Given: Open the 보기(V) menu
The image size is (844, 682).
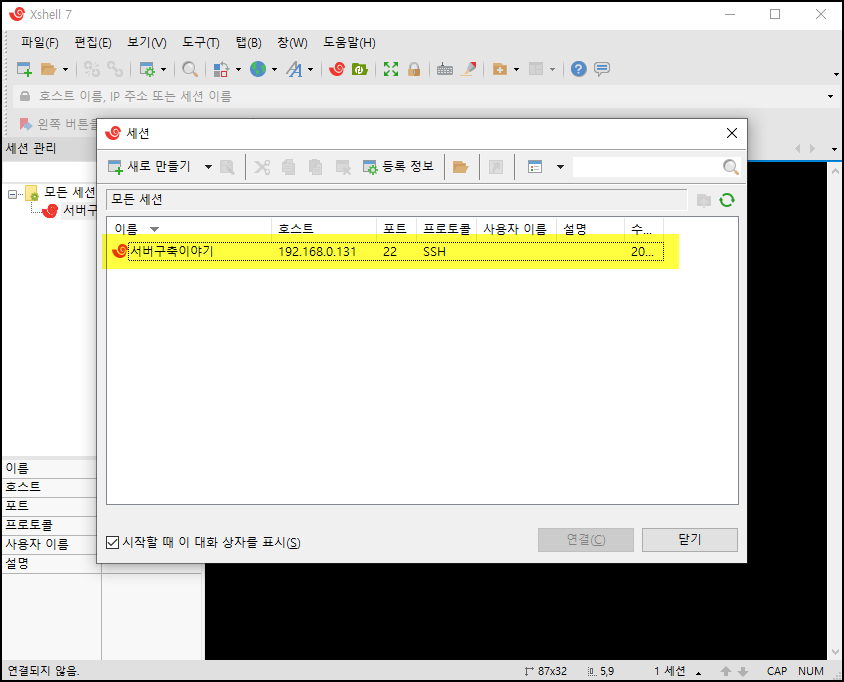Looking at the screenshot, I should click(146, 43).
